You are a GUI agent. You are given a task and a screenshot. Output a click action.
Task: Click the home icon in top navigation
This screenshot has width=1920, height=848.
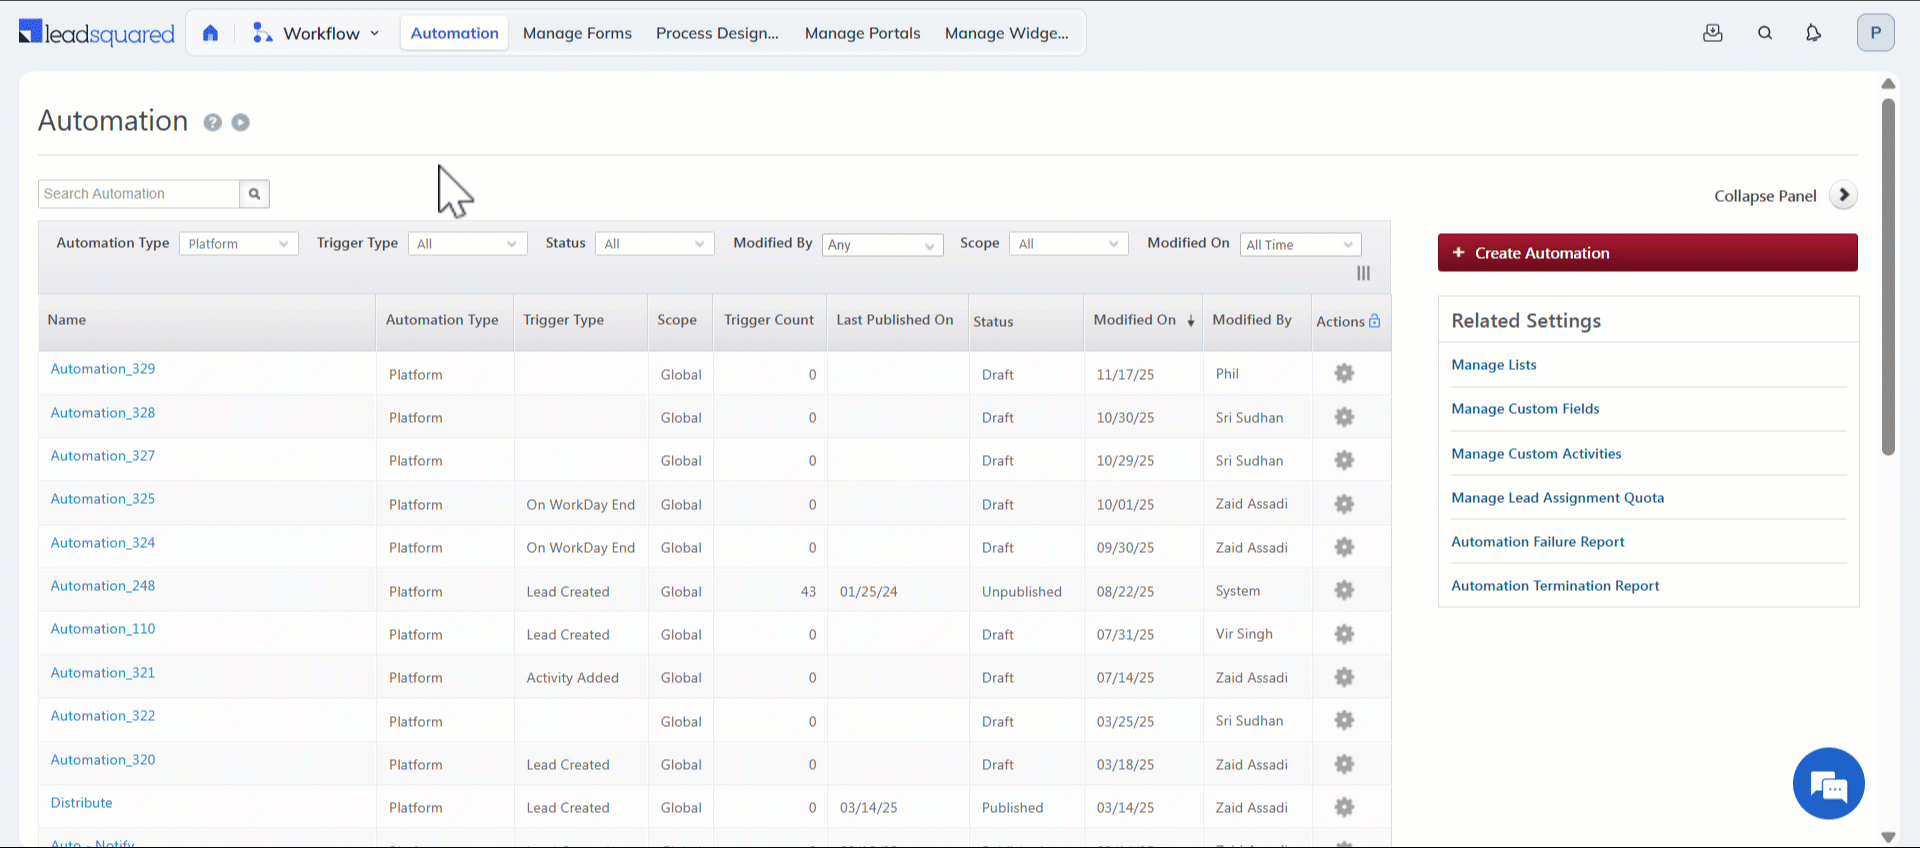pyautogui.click(x=210, y=33)
